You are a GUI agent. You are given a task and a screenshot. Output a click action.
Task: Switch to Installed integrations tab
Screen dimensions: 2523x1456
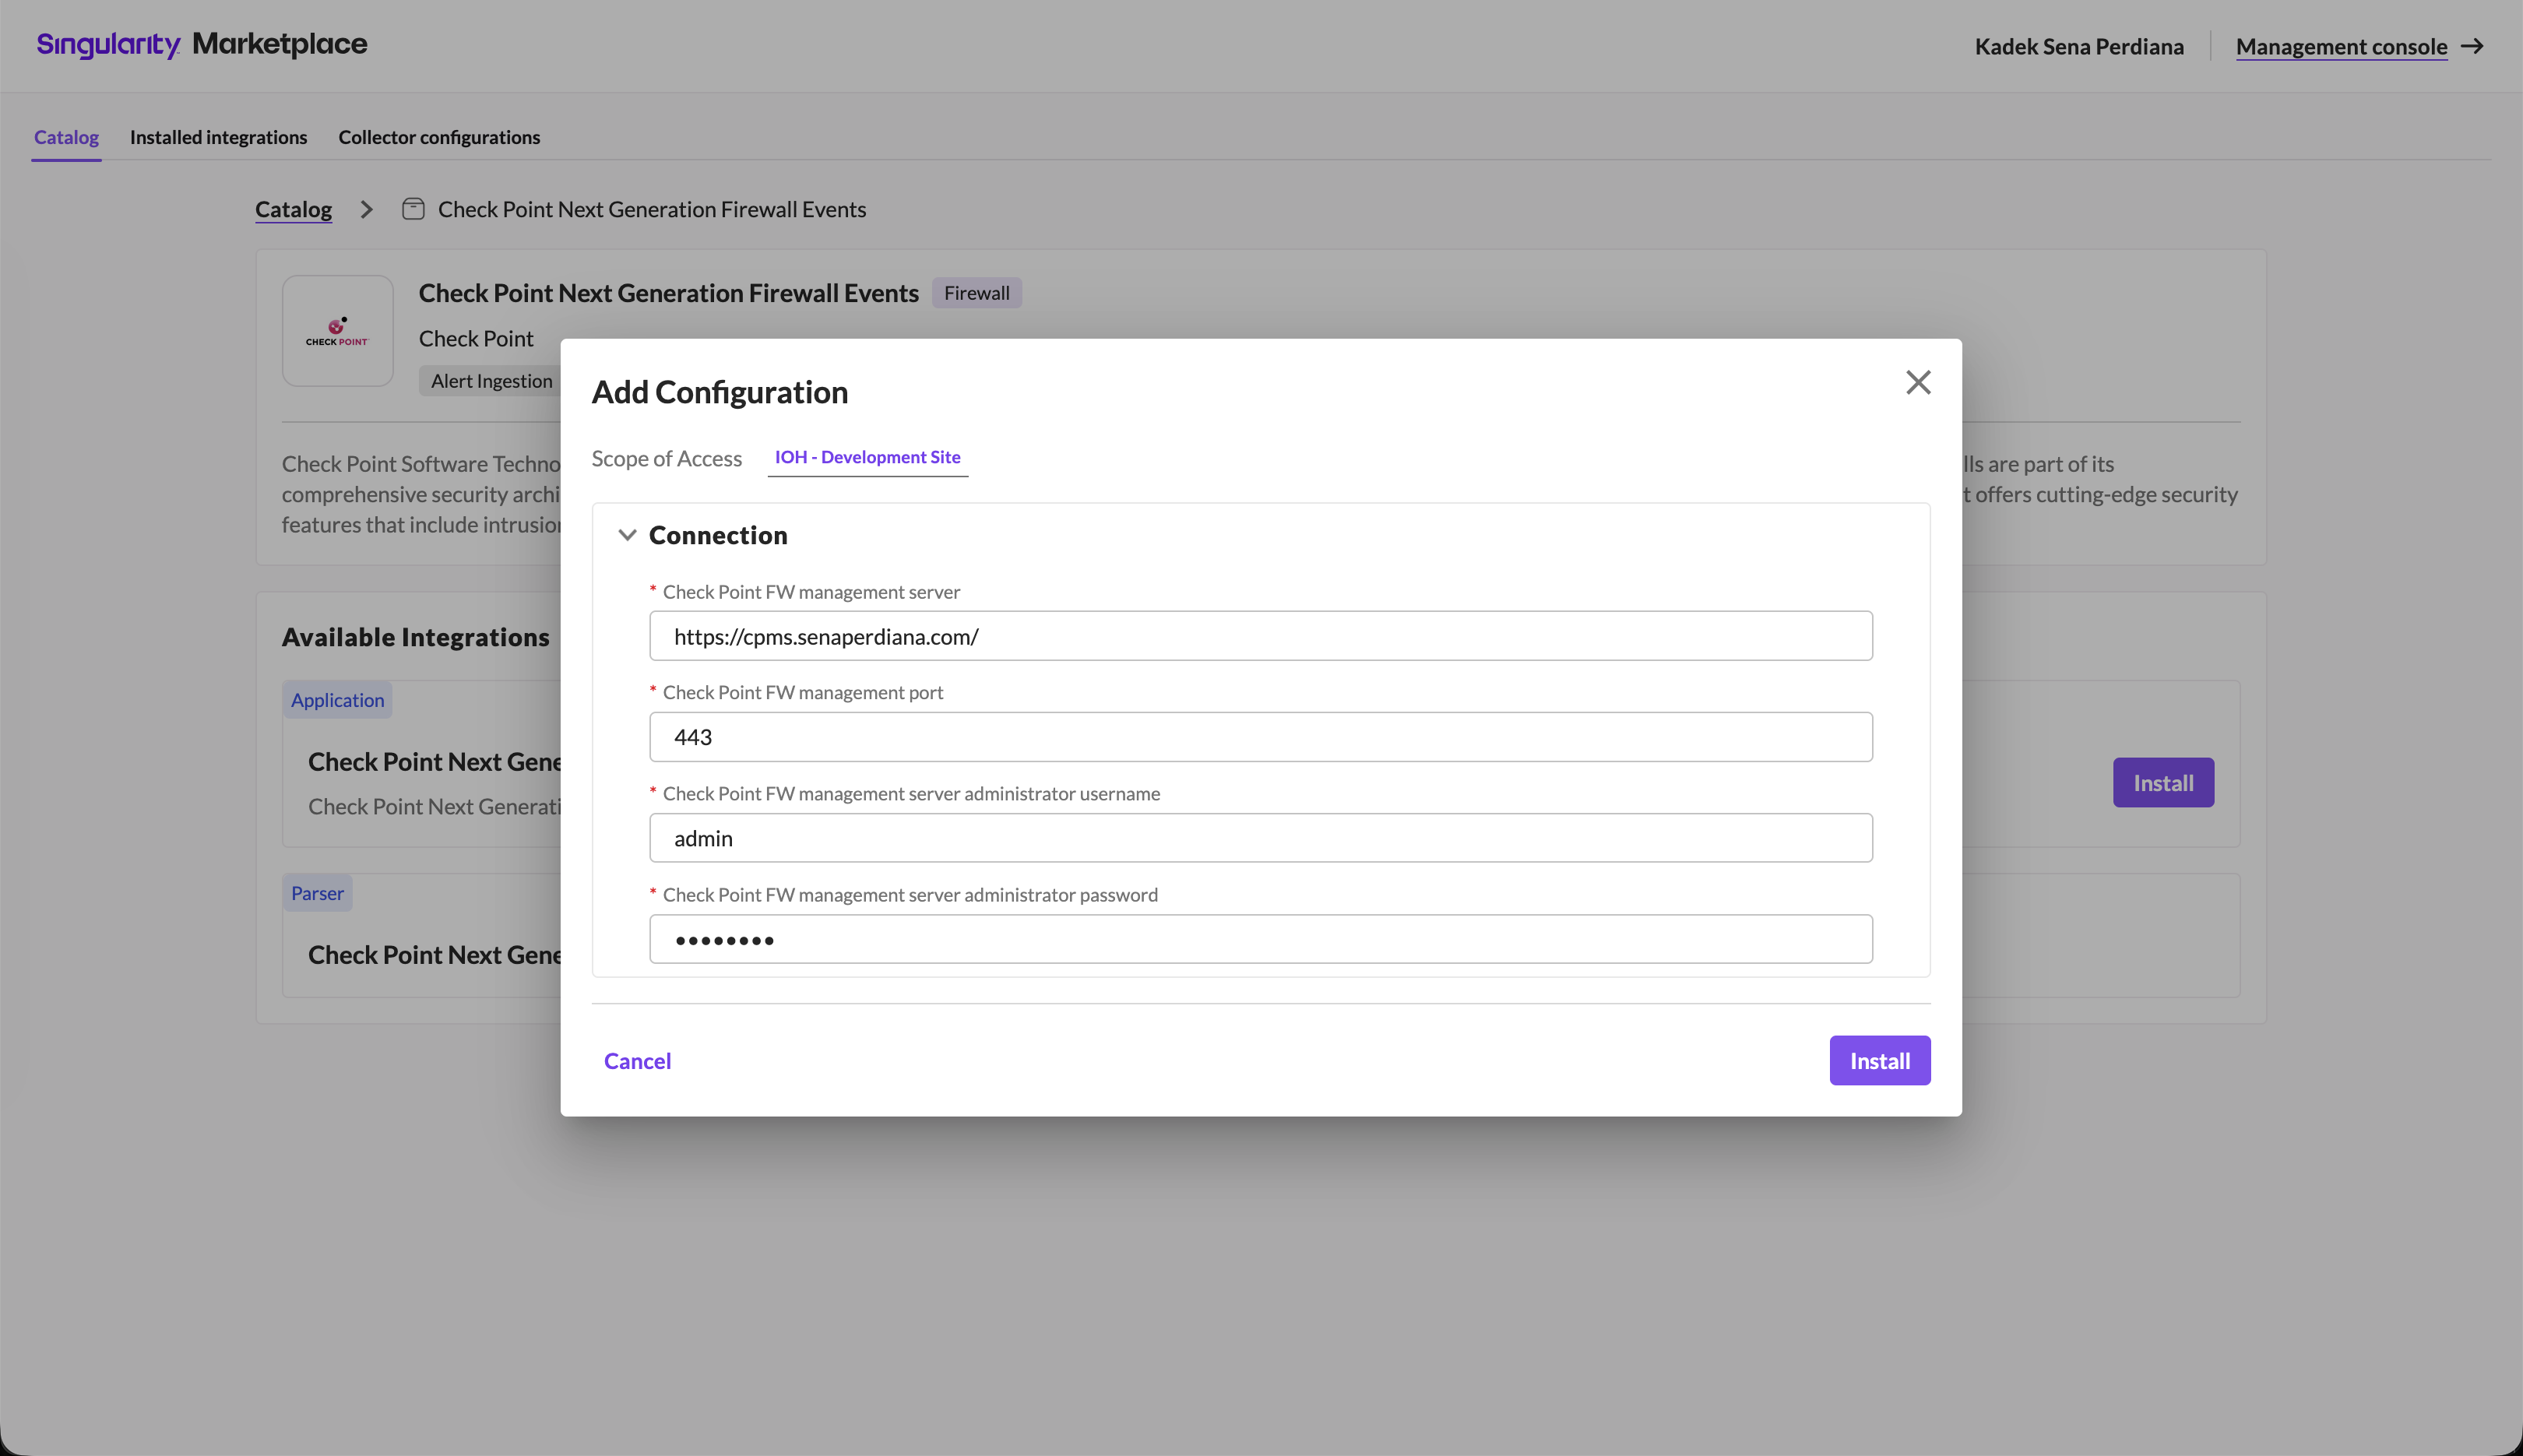pyautogui.click(x=218, y=137)
